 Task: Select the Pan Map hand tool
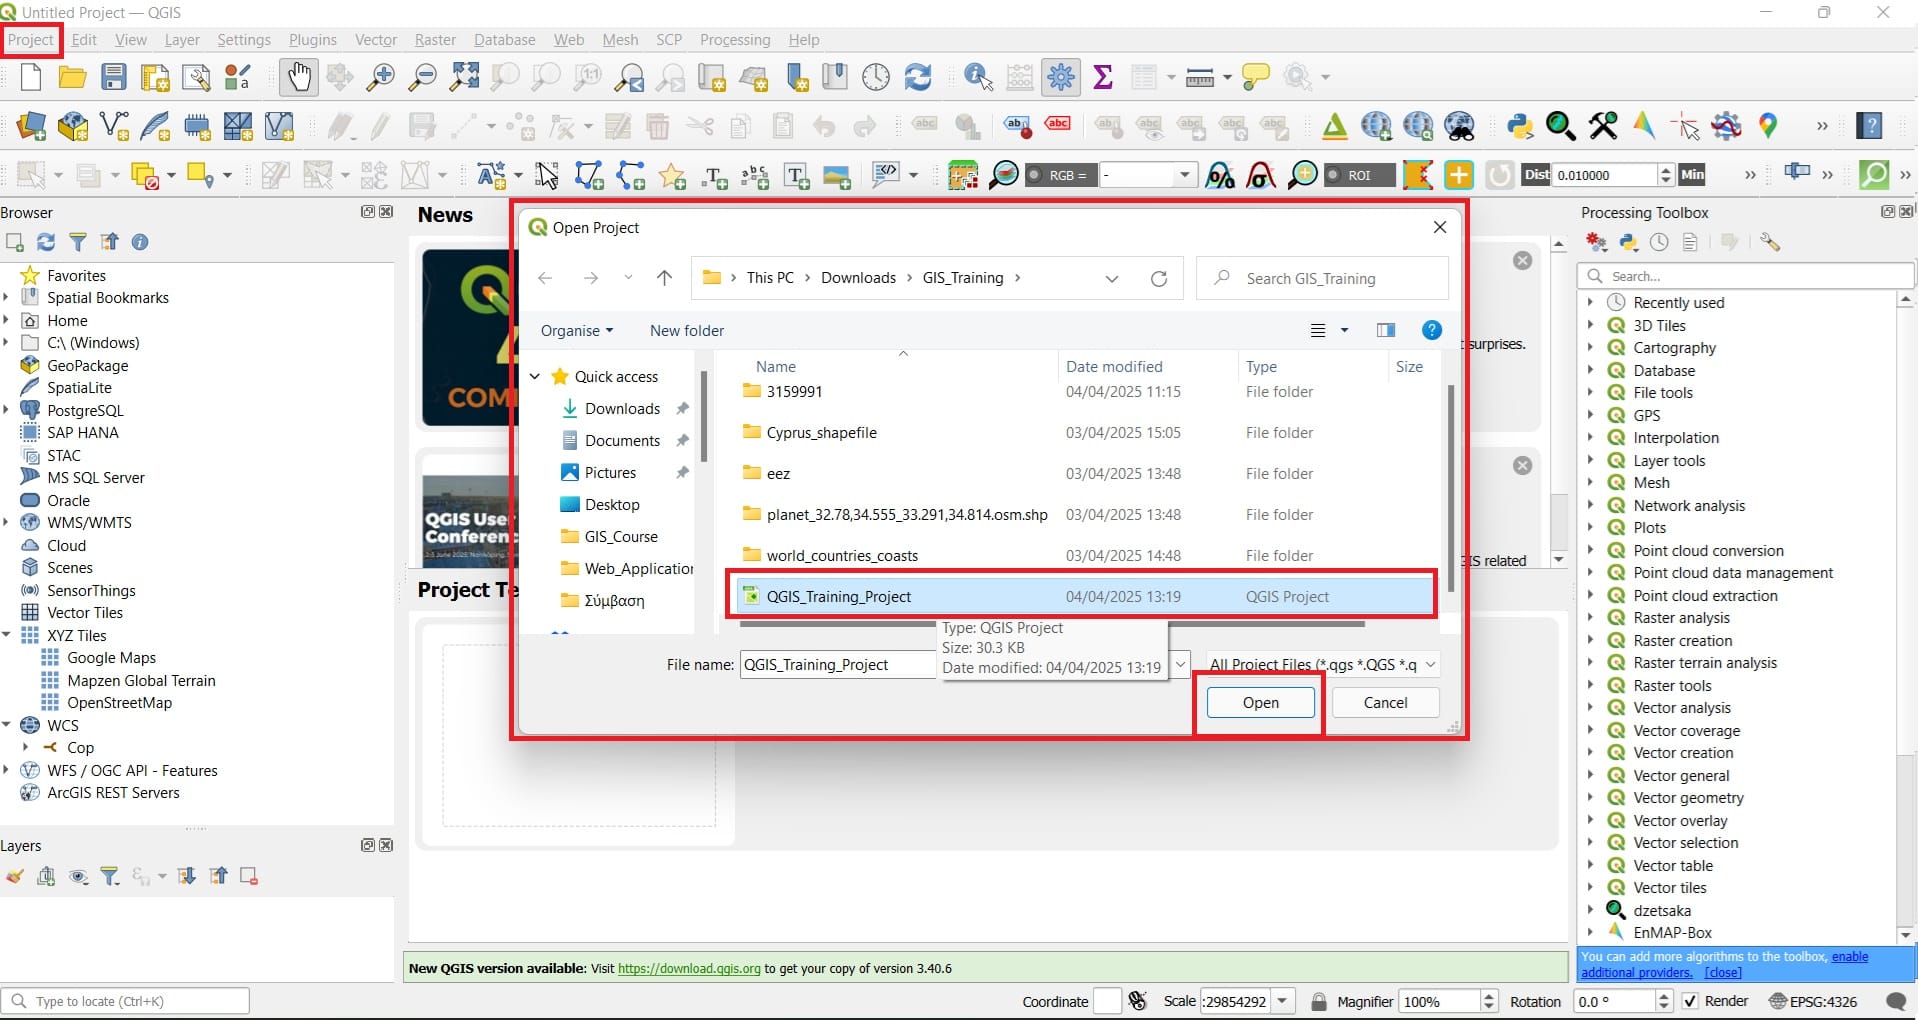pyautogui.click(x=298, y=77)
